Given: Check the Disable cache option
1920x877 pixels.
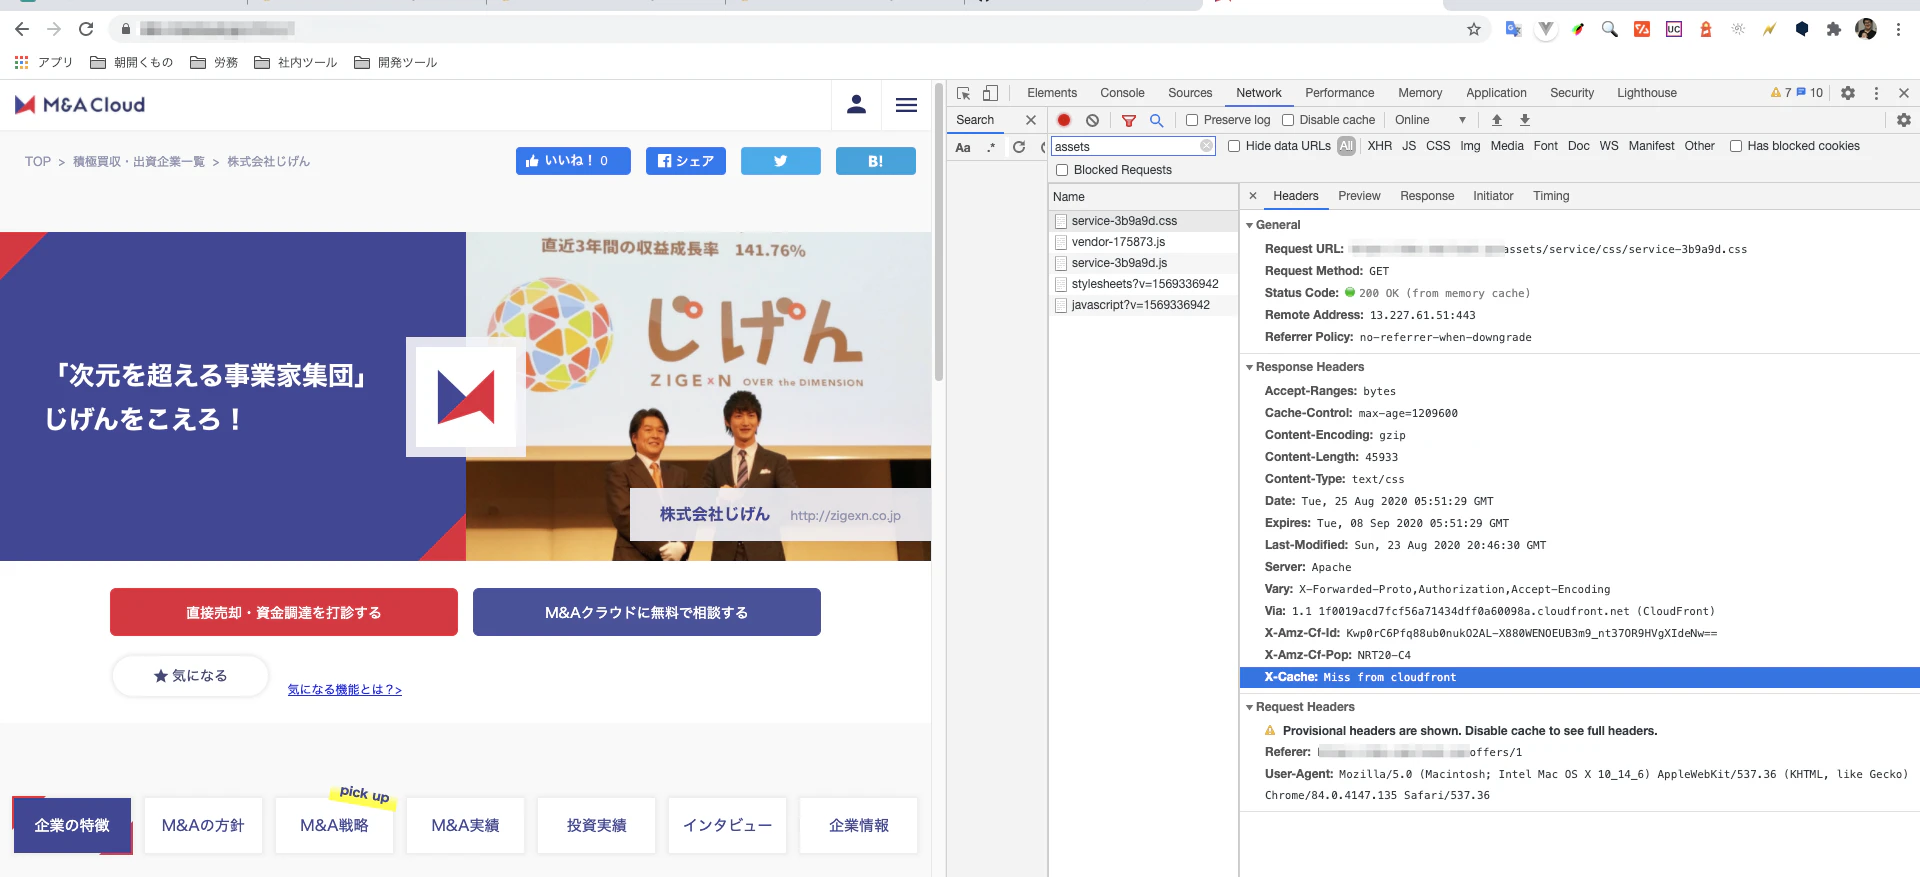Looking at the screenshot, I should (1288, 120).
